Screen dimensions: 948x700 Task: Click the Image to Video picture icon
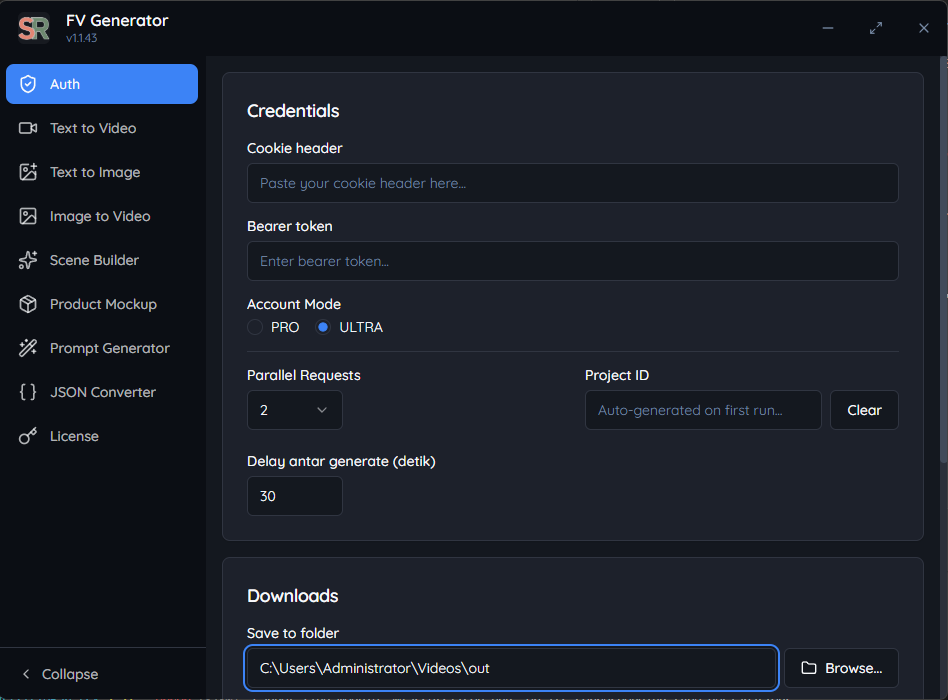(x=28, y=216)
